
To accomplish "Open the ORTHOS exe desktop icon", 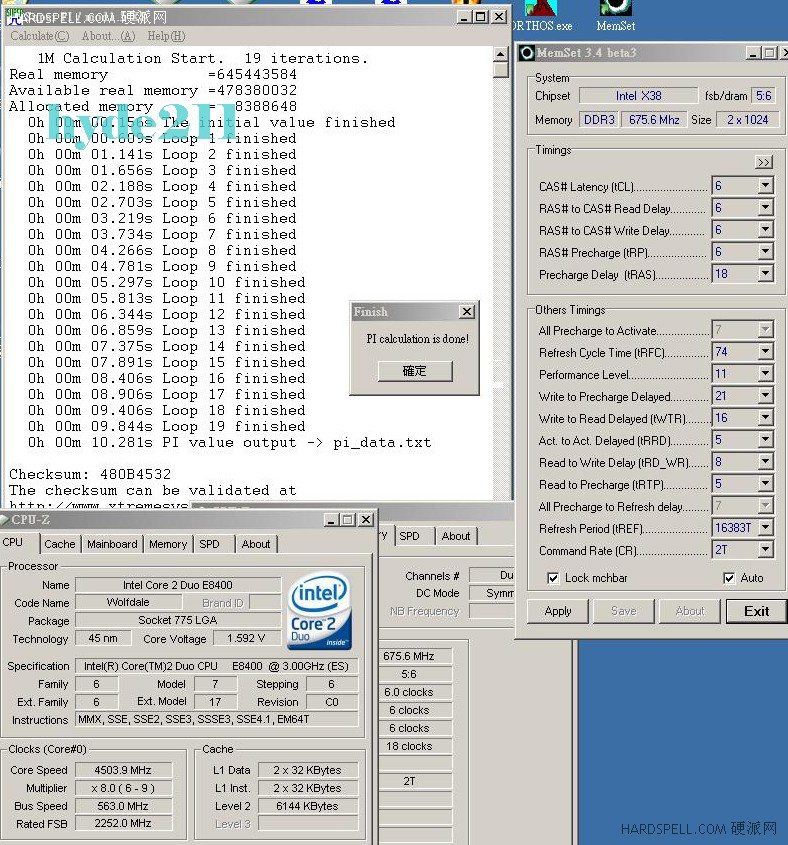I will click(541, 10).
